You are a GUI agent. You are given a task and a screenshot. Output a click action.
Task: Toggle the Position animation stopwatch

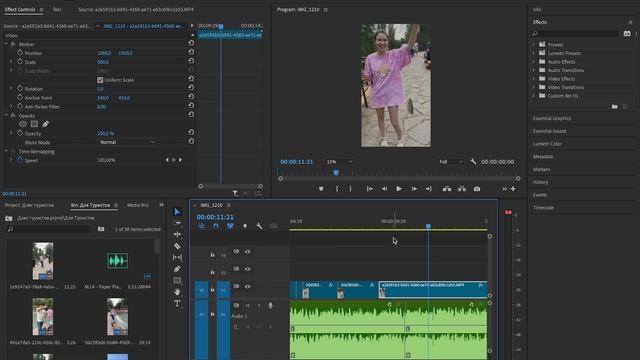20,53
